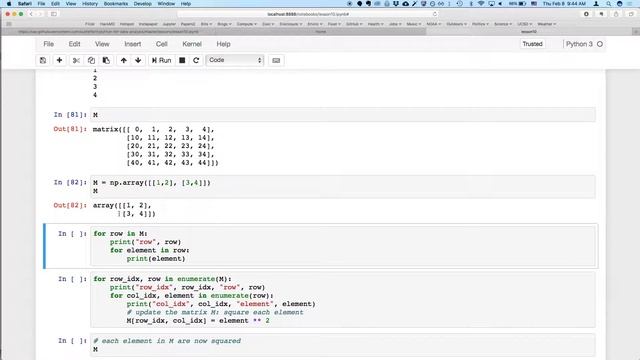640x360 pixels.
Task: Open the Safari menu in menu bar
Action: (x=25, y=4)
